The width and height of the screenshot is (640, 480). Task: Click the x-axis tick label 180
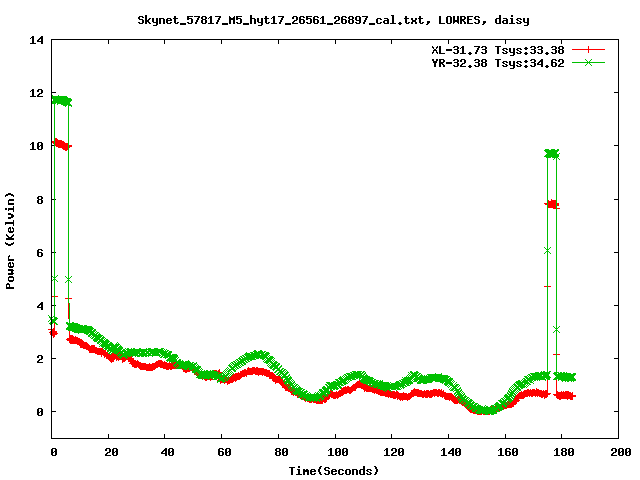pos(564,452)
